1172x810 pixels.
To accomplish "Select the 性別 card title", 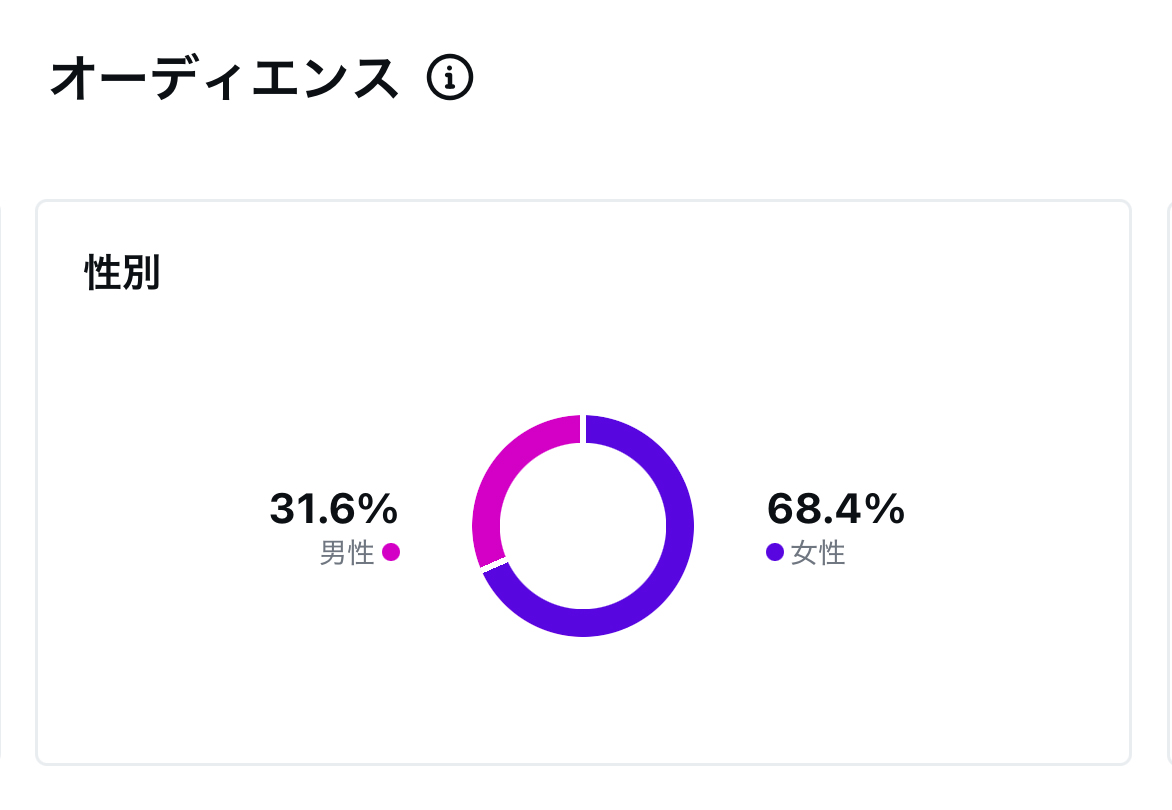I will pyautogui.click(x=123, y=272).
